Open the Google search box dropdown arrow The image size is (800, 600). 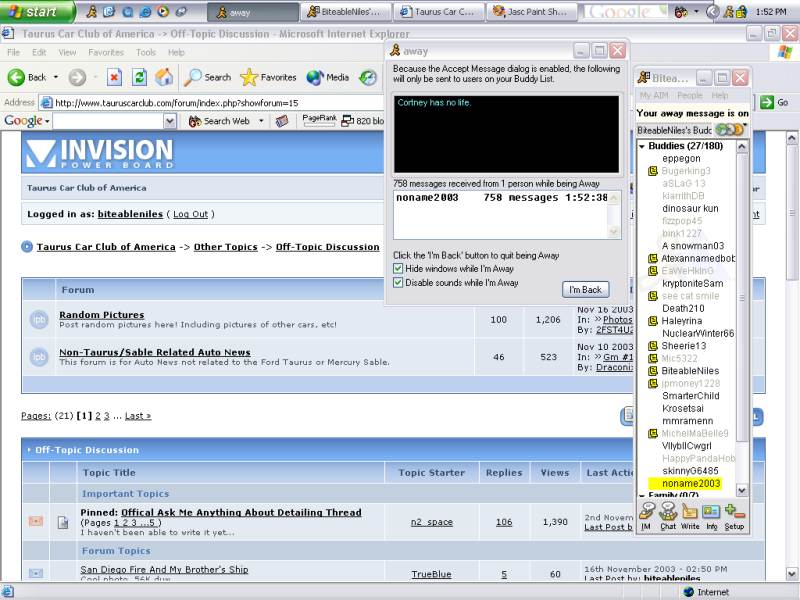[x=170, y=121]
